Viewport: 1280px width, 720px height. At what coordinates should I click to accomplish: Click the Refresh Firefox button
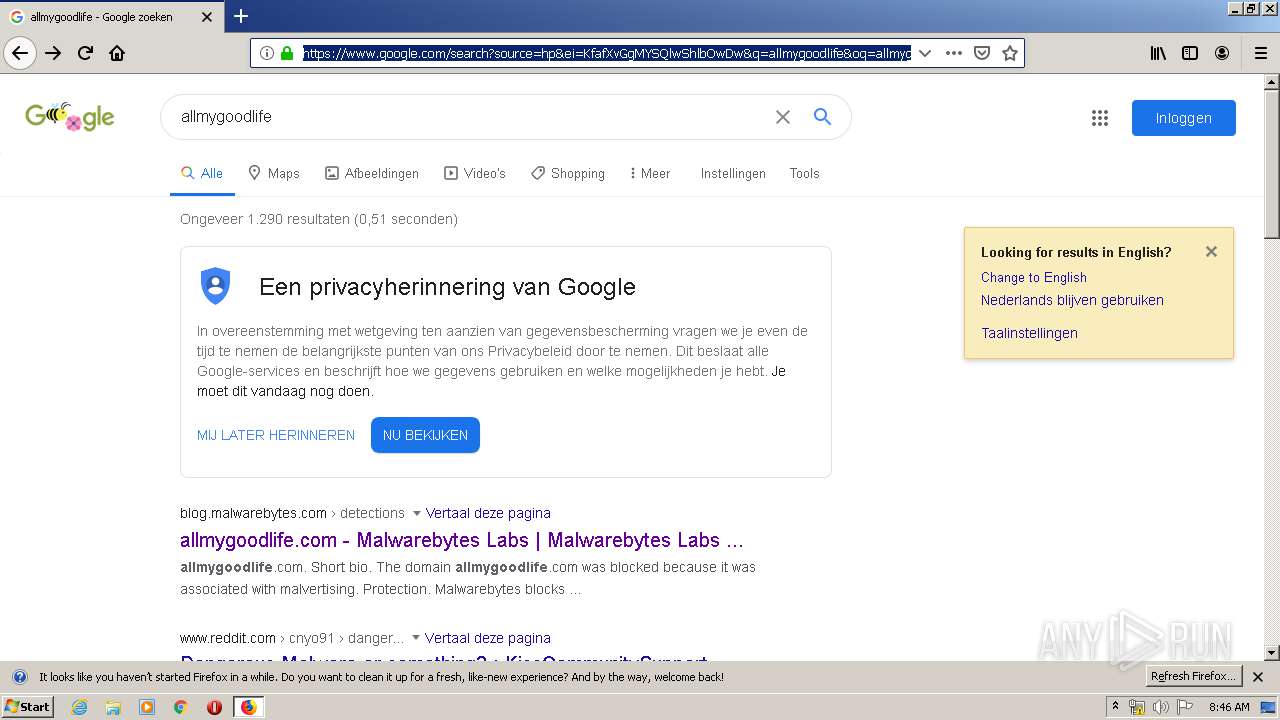pyautogui.click(x=1194, y=676)
